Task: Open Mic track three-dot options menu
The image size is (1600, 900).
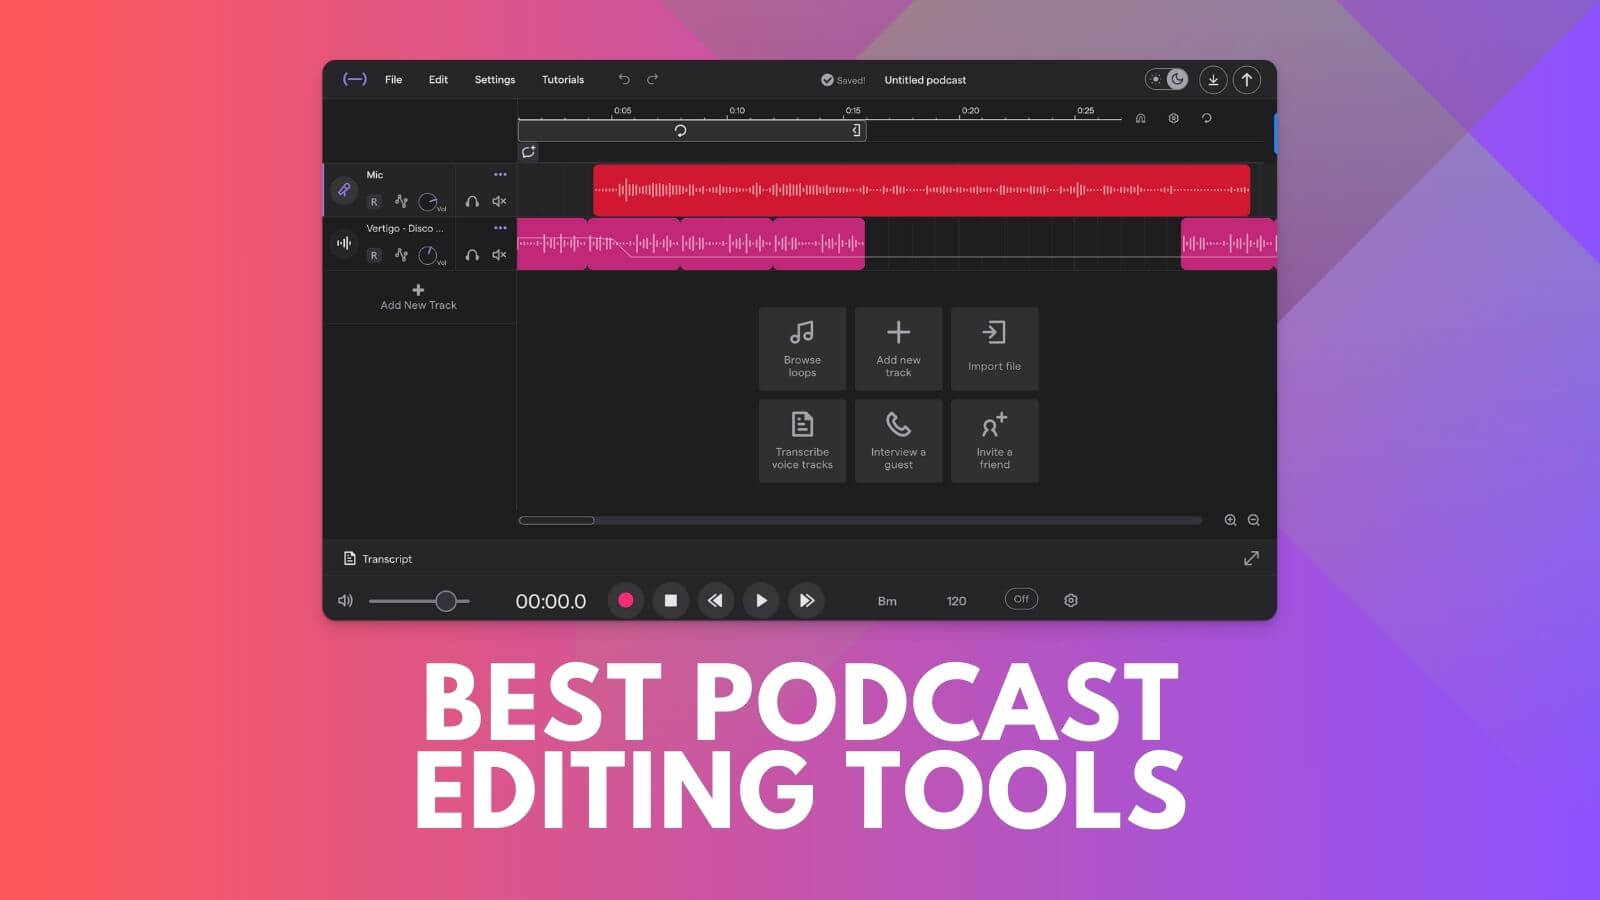Action: 500,175
